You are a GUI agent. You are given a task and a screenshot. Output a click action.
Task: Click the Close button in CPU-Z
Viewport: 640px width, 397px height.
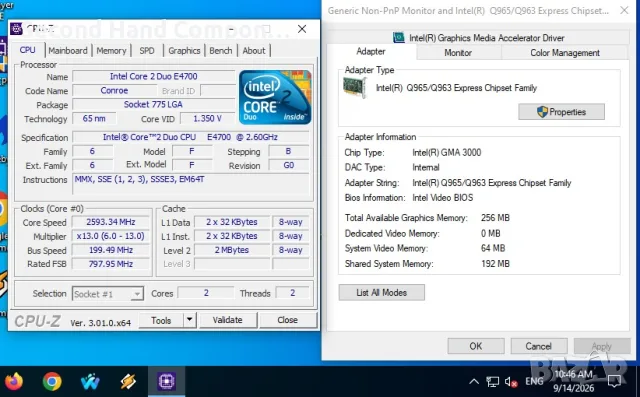pos(288,320)
